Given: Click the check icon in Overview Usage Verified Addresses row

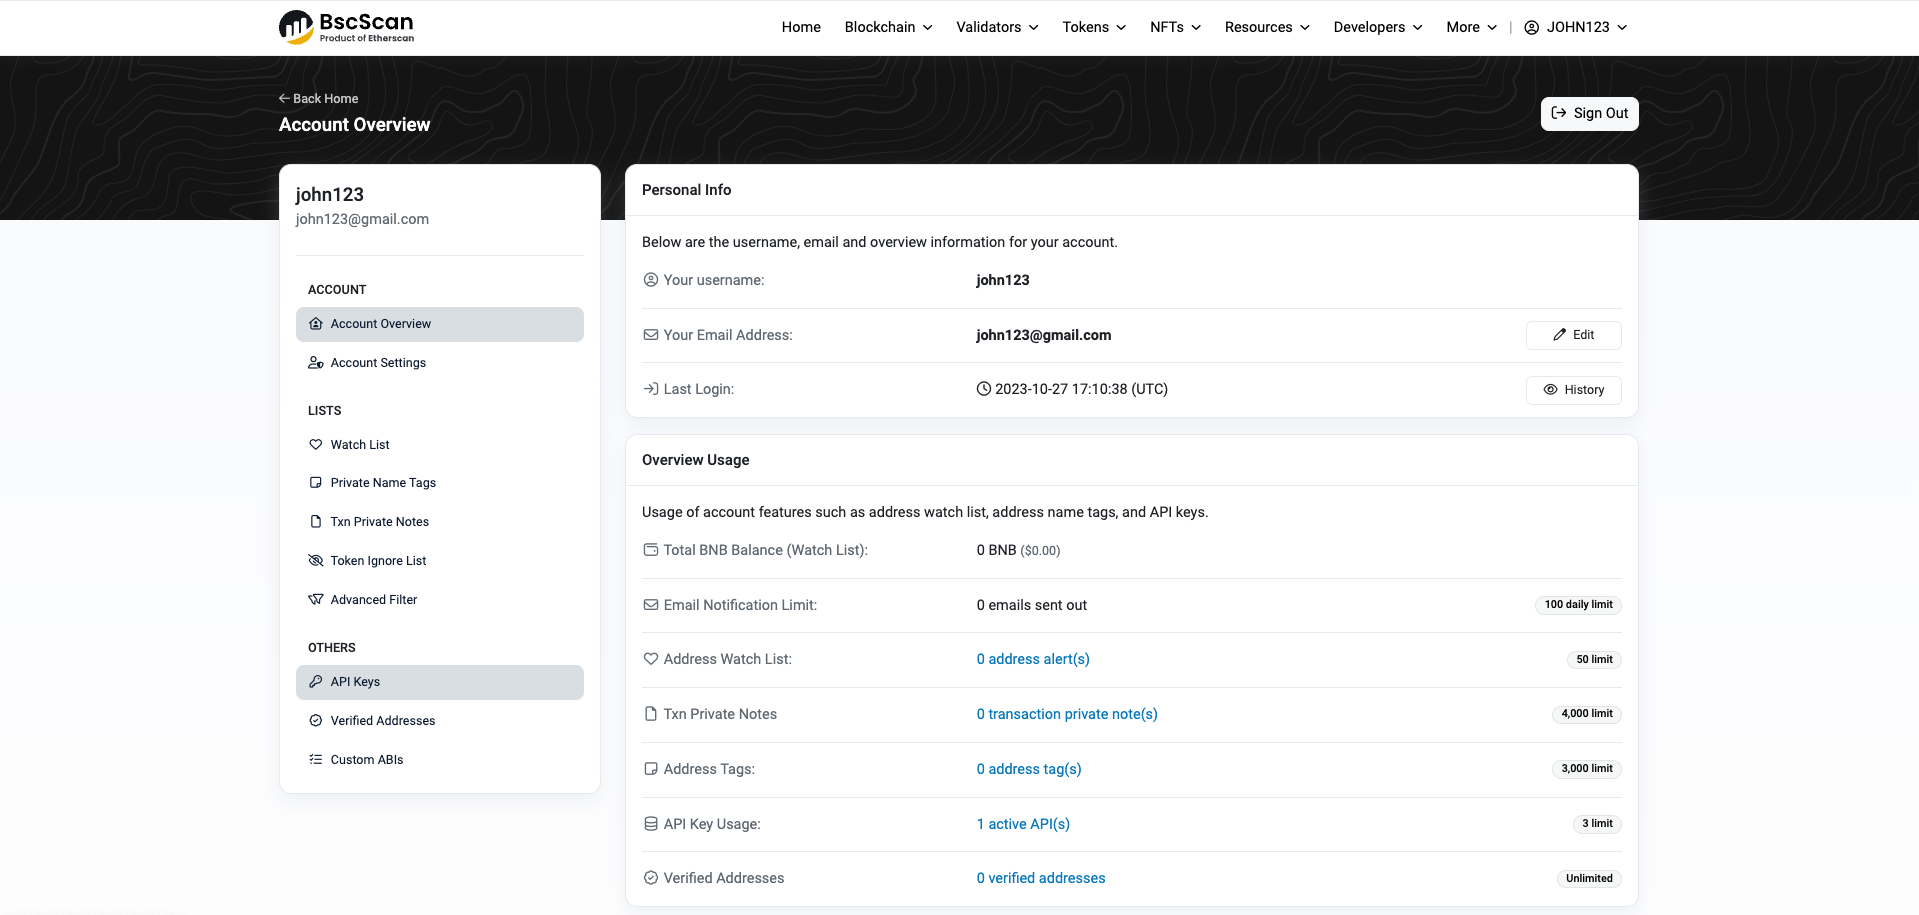Looking at the screenshot, I should pyautogui.click(x=651, y=878).
